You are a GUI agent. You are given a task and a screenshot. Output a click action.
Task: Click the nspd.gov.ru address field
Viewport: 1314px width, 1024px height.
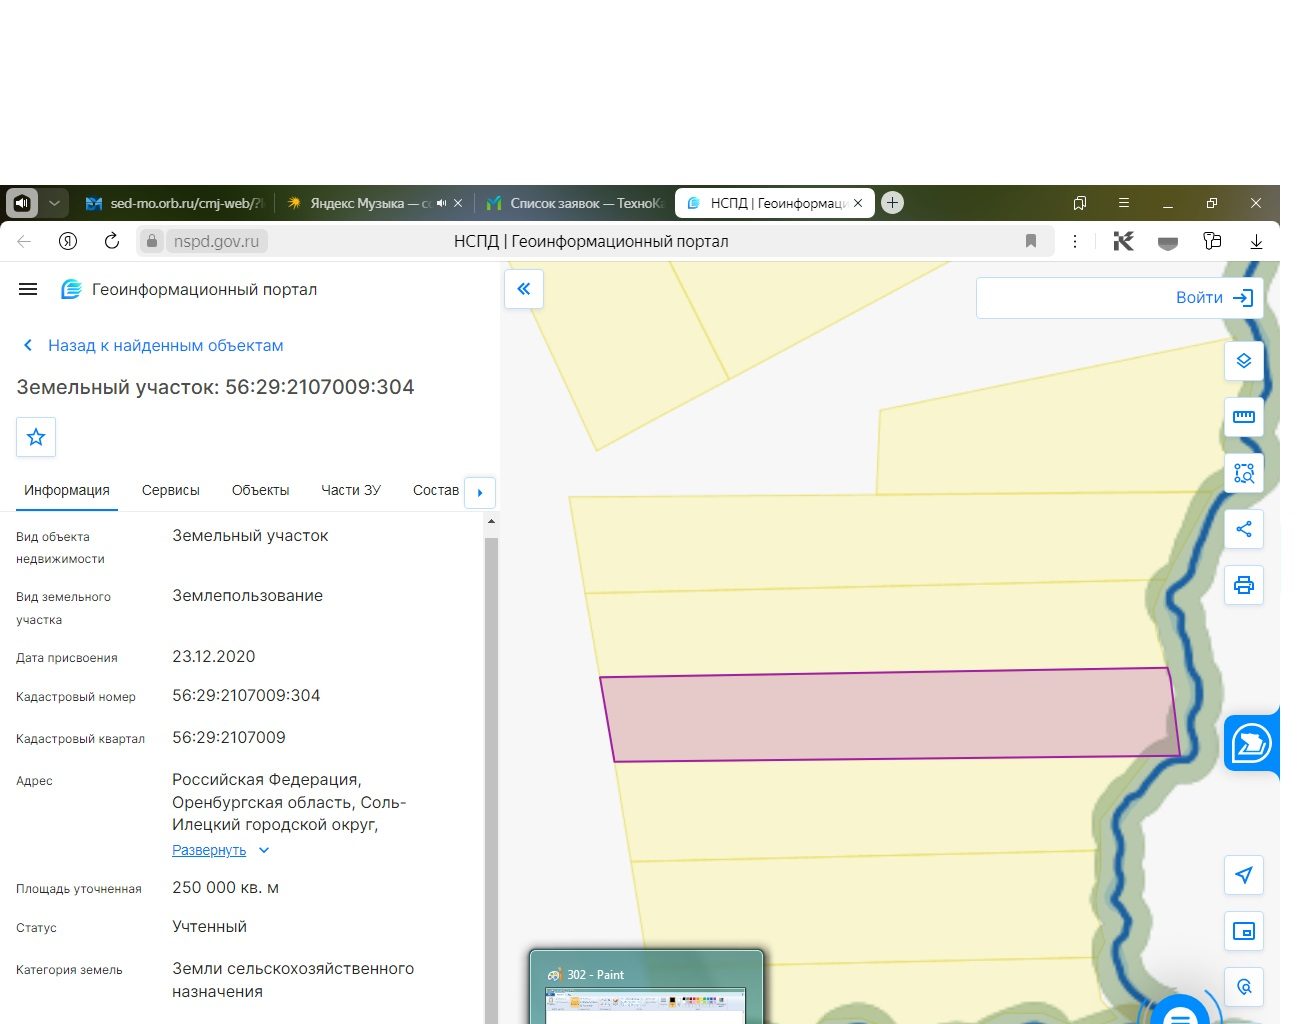point(216,241)
